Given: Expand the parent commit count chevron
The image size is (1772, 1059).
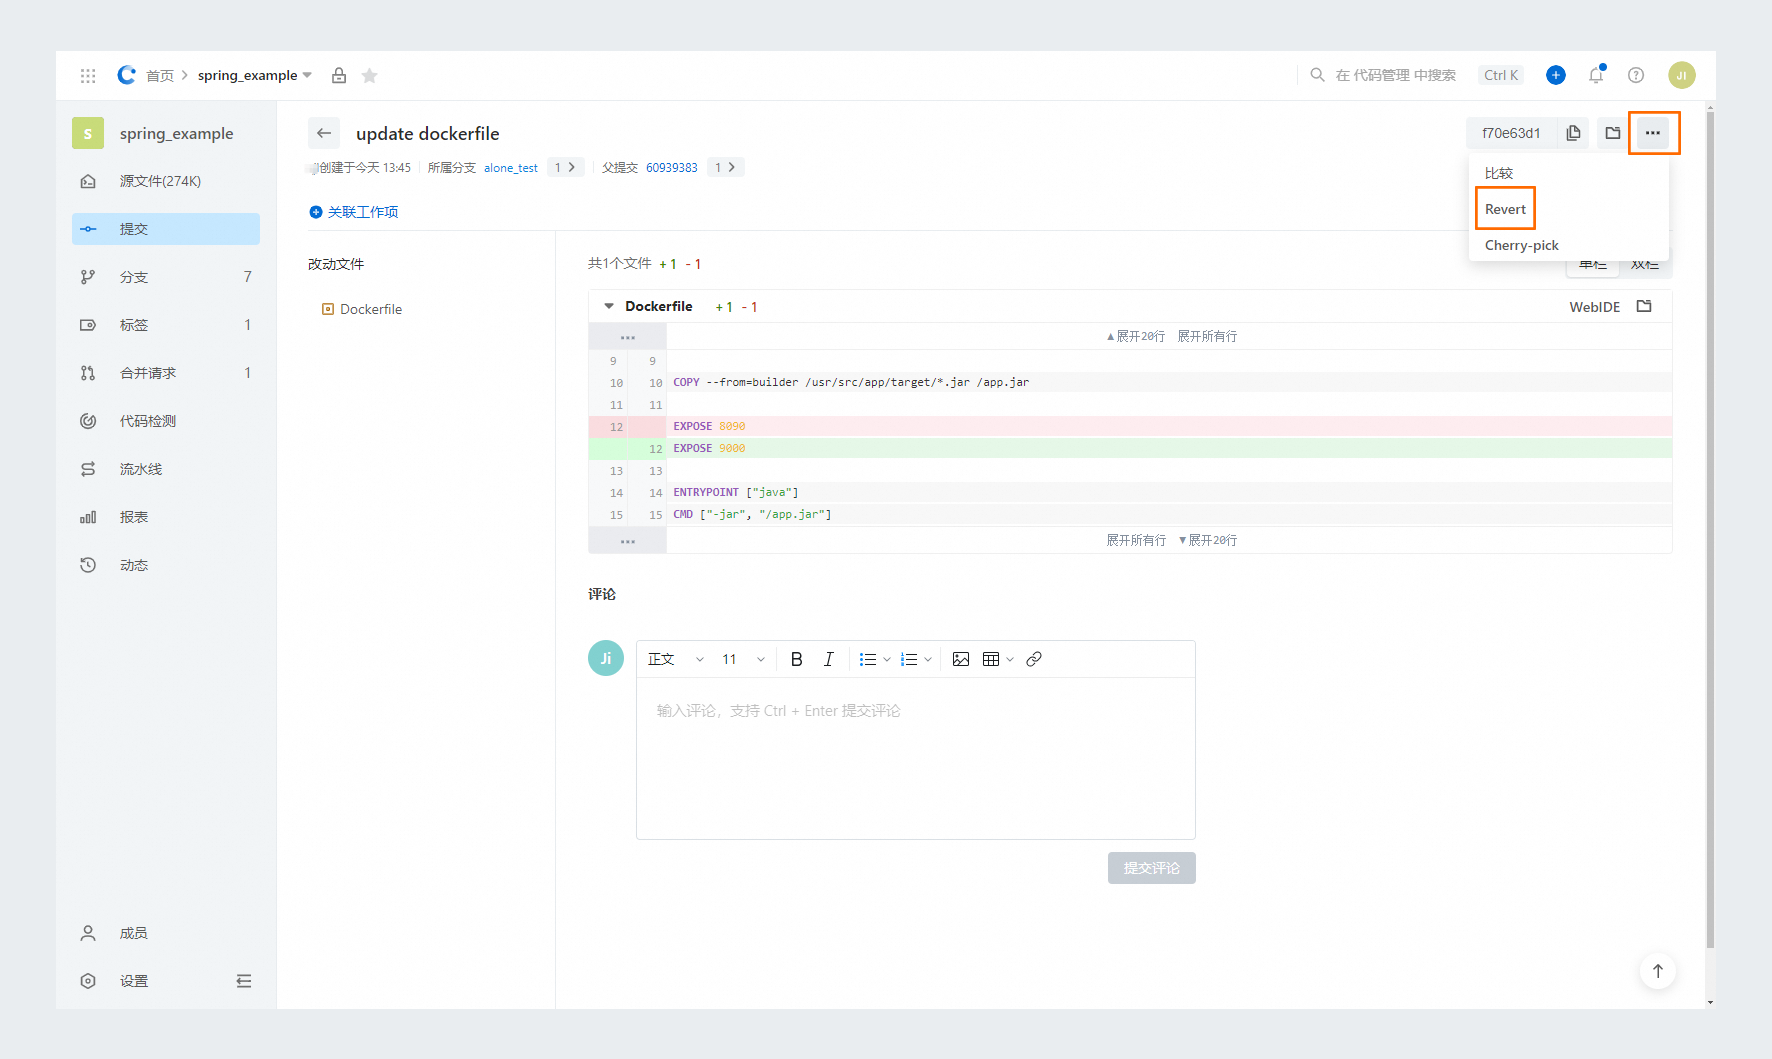Looking at the screenshot, I should click(726, 167).
